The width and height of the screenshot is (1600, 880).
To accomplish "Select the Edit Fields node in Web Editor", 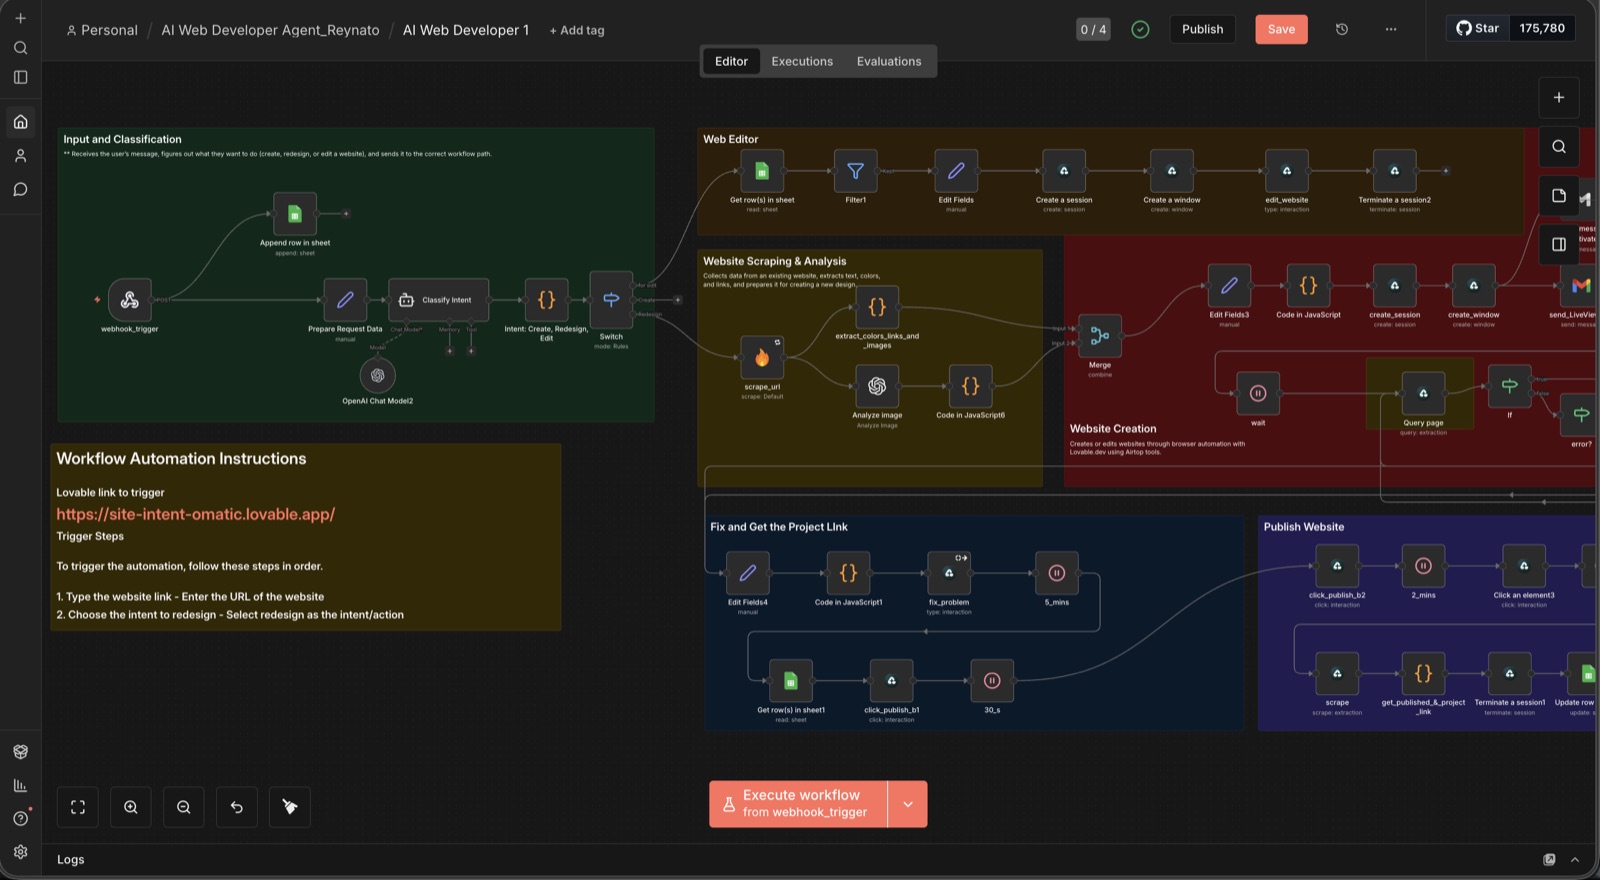I will (x=956, y=171).
